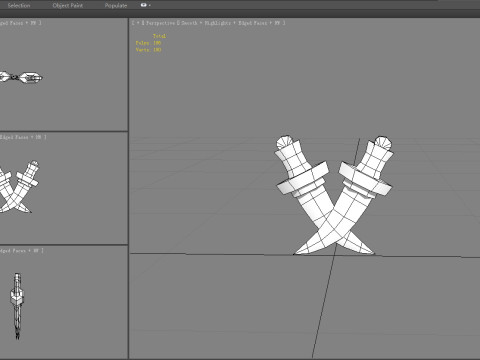The height and width of the screenshot is (360, 480).
Task: Open the Selection ribbon tab
Action: (x=19, y=5)
